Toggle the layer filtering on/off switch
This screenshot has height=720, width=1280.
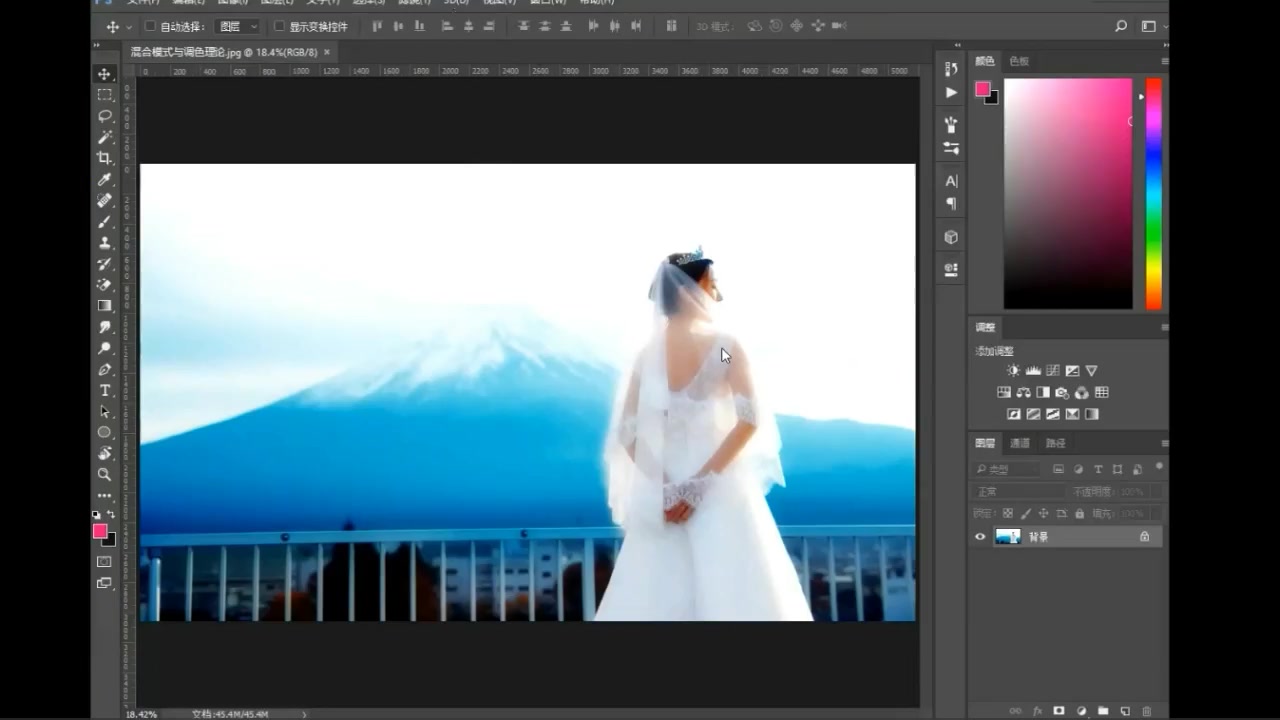click(x=1159, y=466)
